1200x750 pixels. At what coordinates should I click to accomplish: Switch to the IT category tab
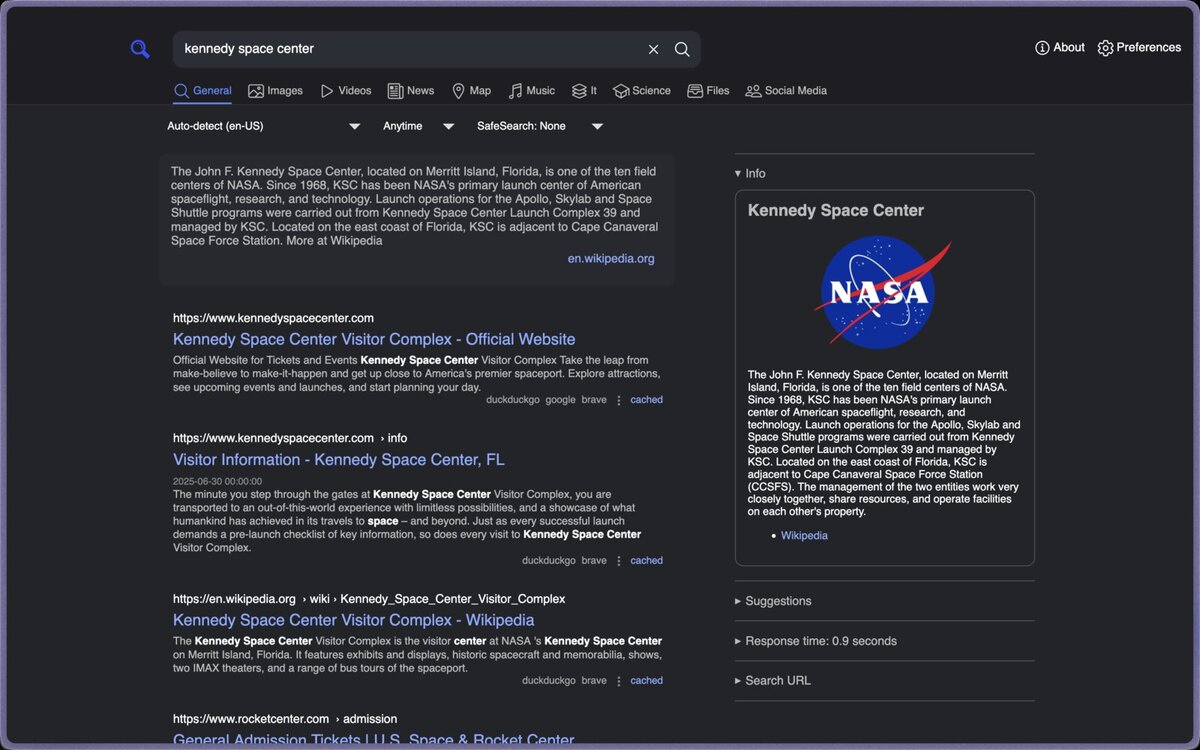tap(584, 91)
